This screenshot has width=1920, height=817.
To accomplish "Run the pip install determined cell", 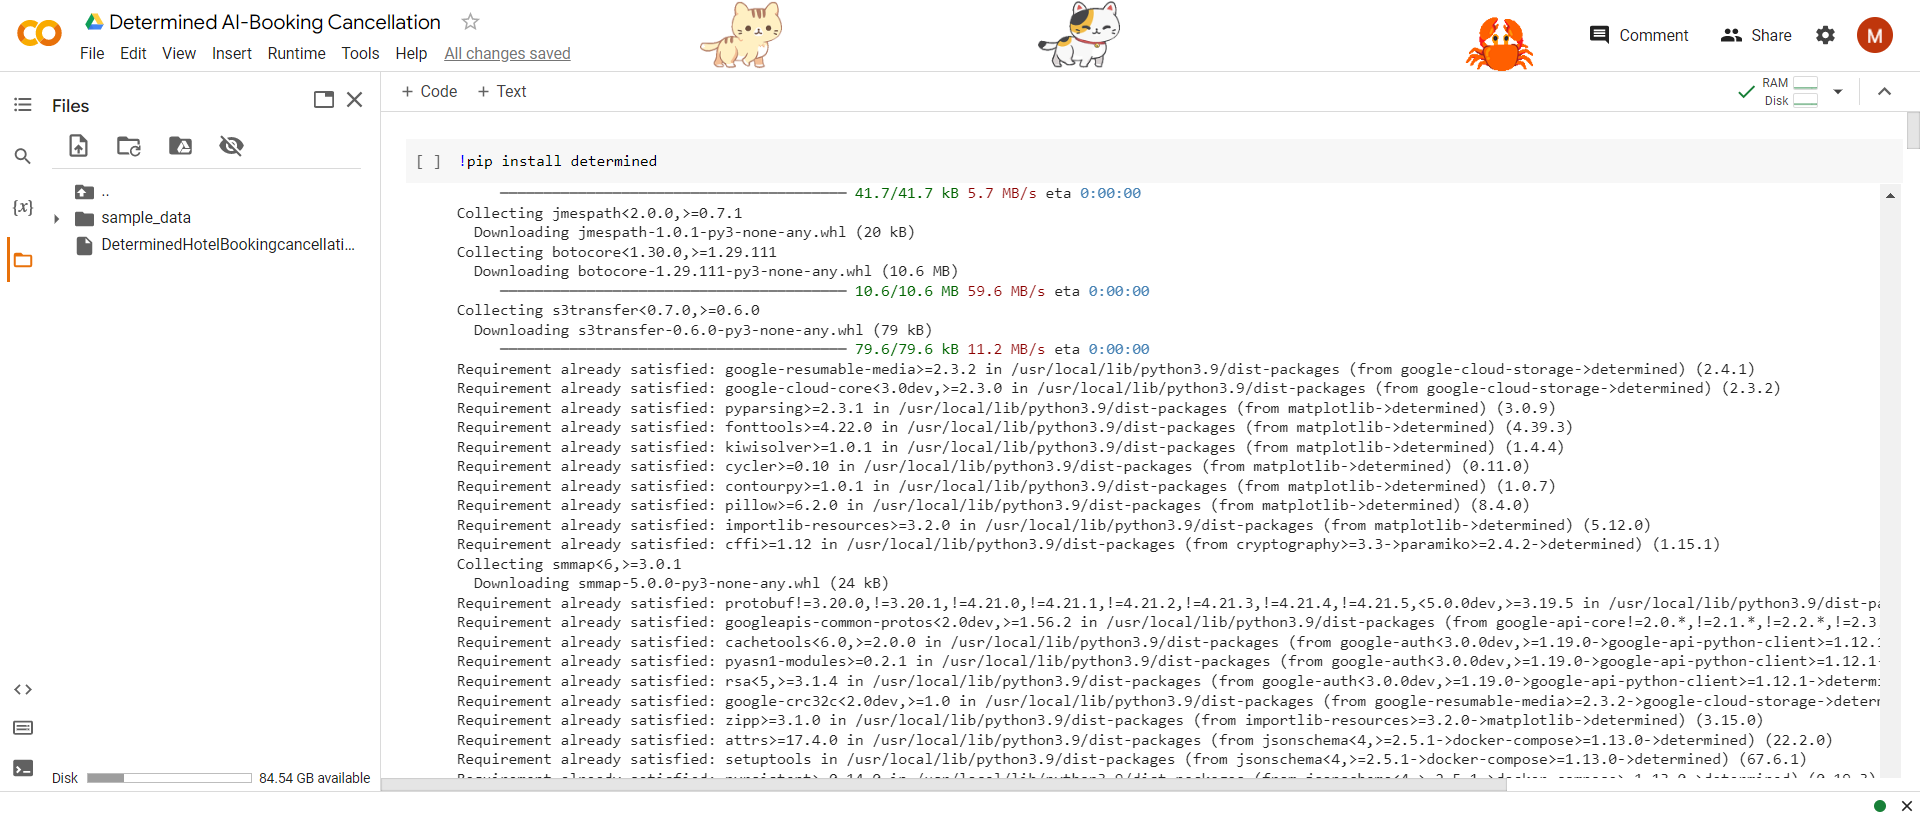I will pos(428,161).
